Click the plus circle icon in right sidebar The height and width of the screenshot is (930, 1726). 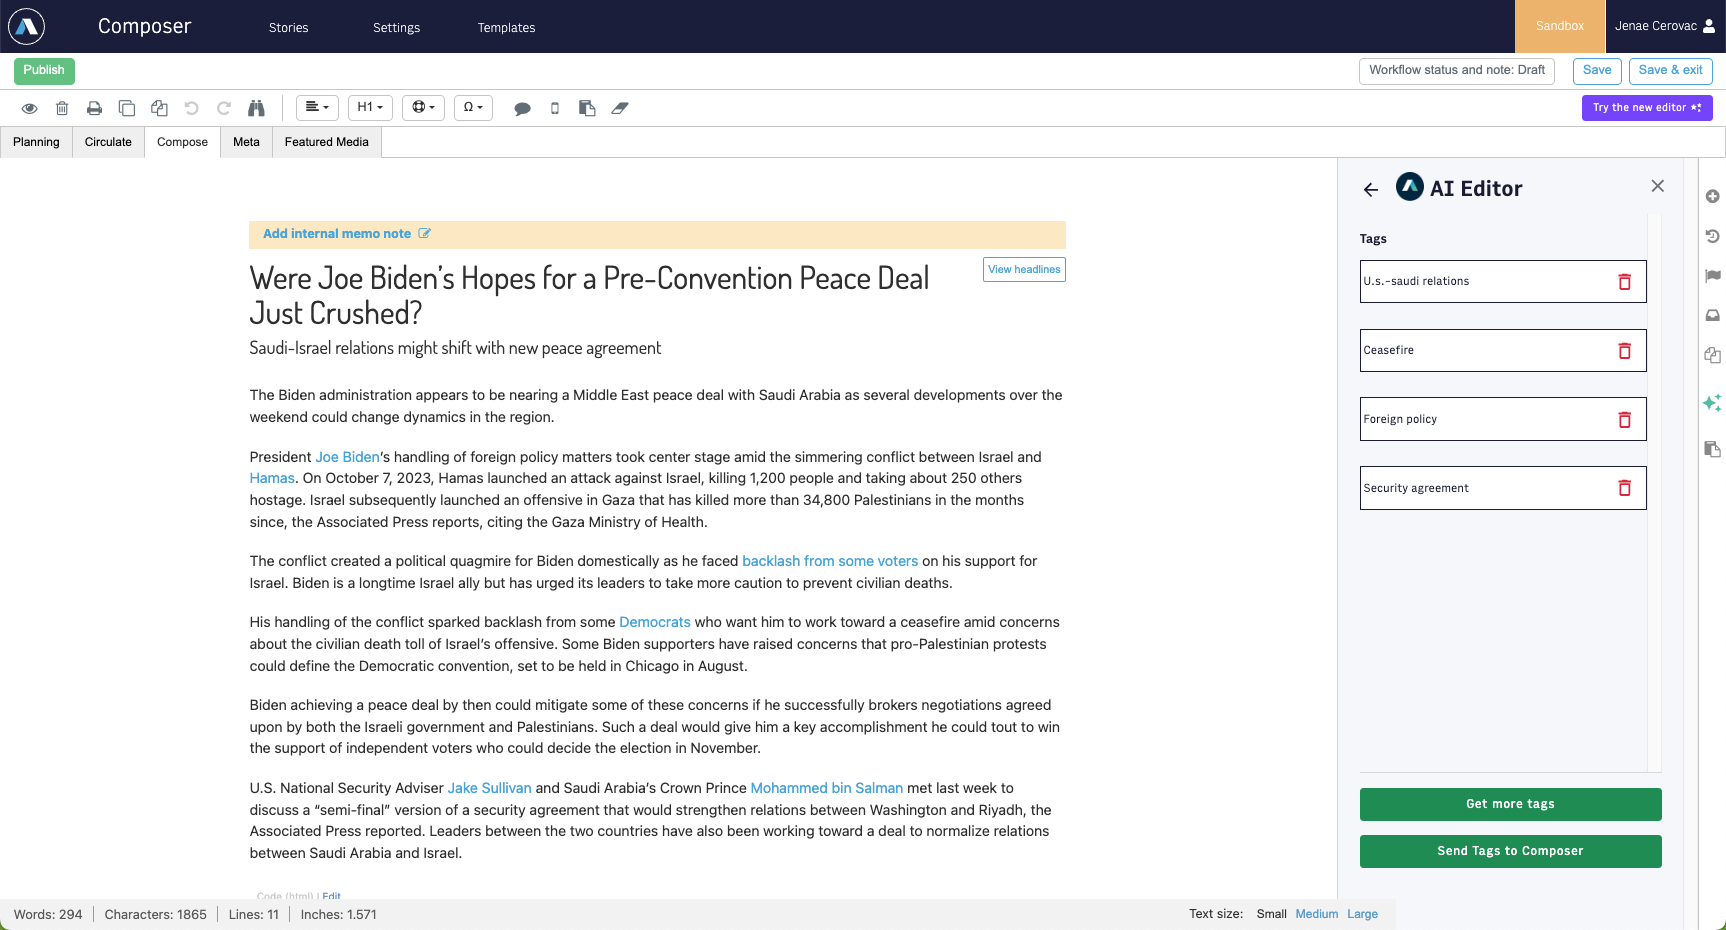click(1713, 196)
